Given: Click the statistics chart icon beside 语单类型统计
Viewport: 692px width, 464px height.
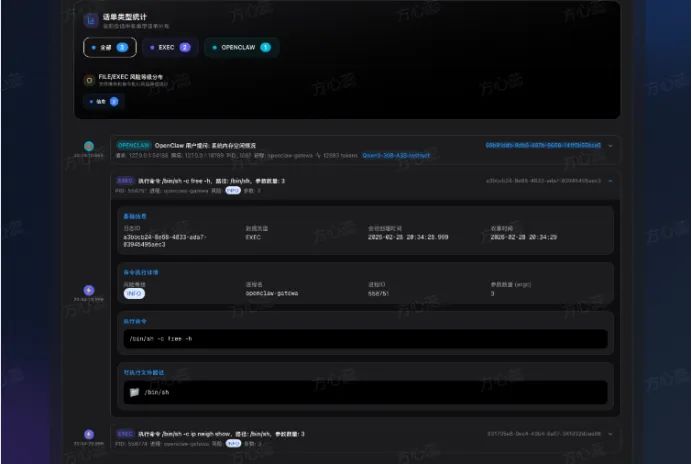Looking at the screenshot, I should point(92,20).
